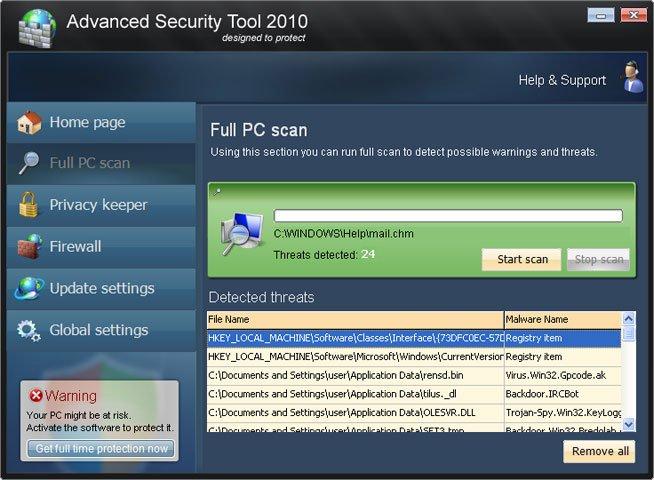654x480 pixels.
Task: Click the magnifier icon beside Full PC scan
Action: [x=29, y=163]
